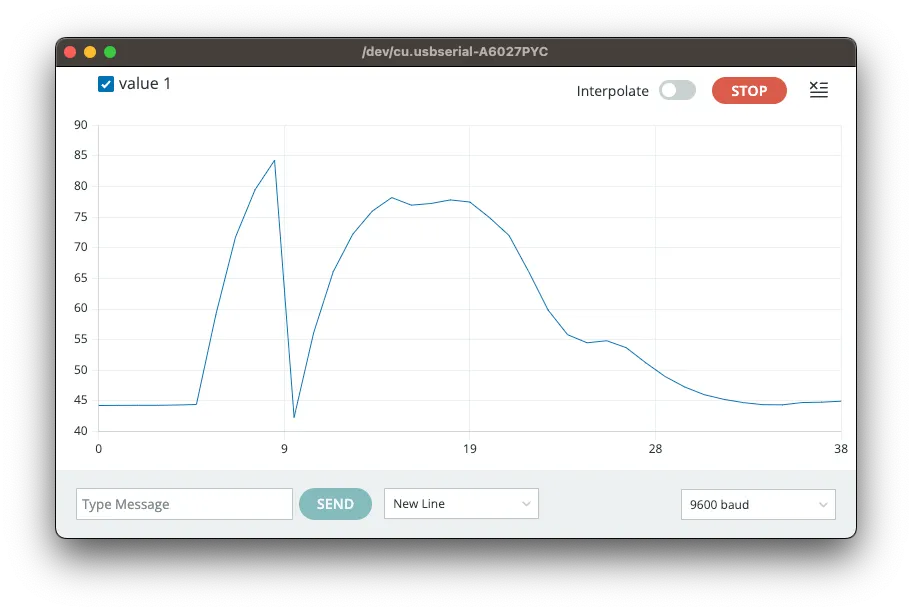The height and width of the screenshot is (612, 912).
Task: Click the y-axis label 90
Action: (x=81, y=125)
